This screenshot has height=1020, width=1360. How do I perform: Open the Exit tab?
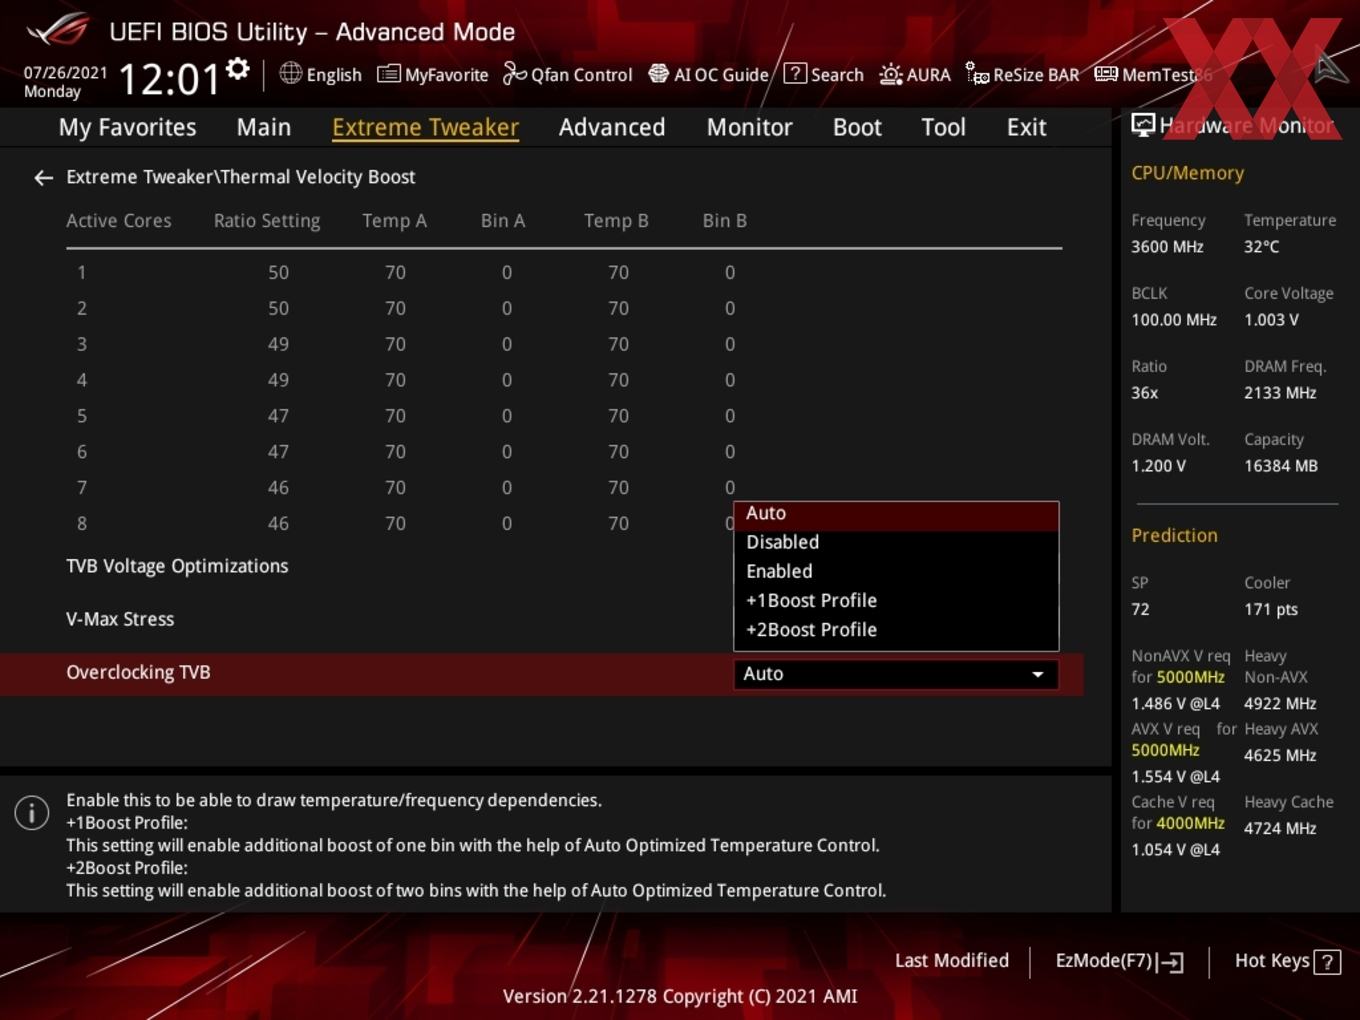1026,127
